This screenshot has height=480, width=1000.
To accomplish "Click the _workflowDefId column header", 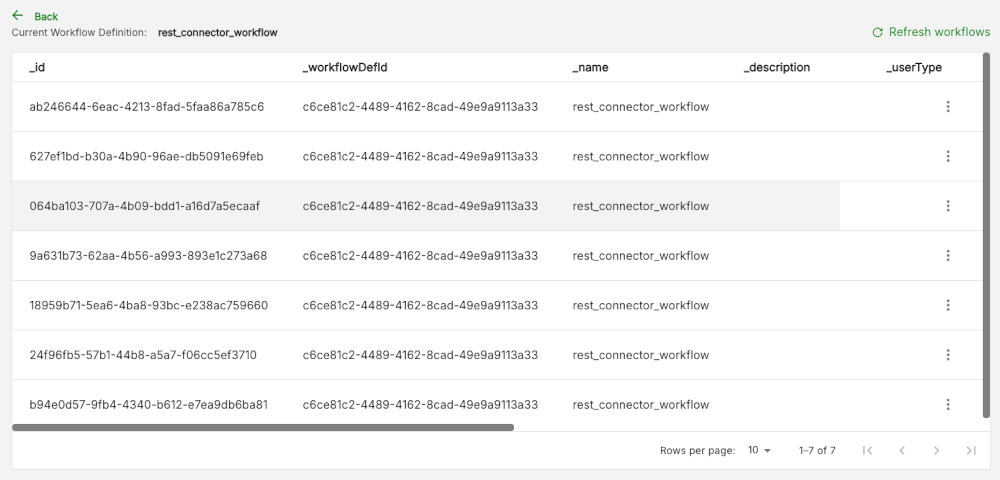I will pyautogui.click(x=345, y=68).
